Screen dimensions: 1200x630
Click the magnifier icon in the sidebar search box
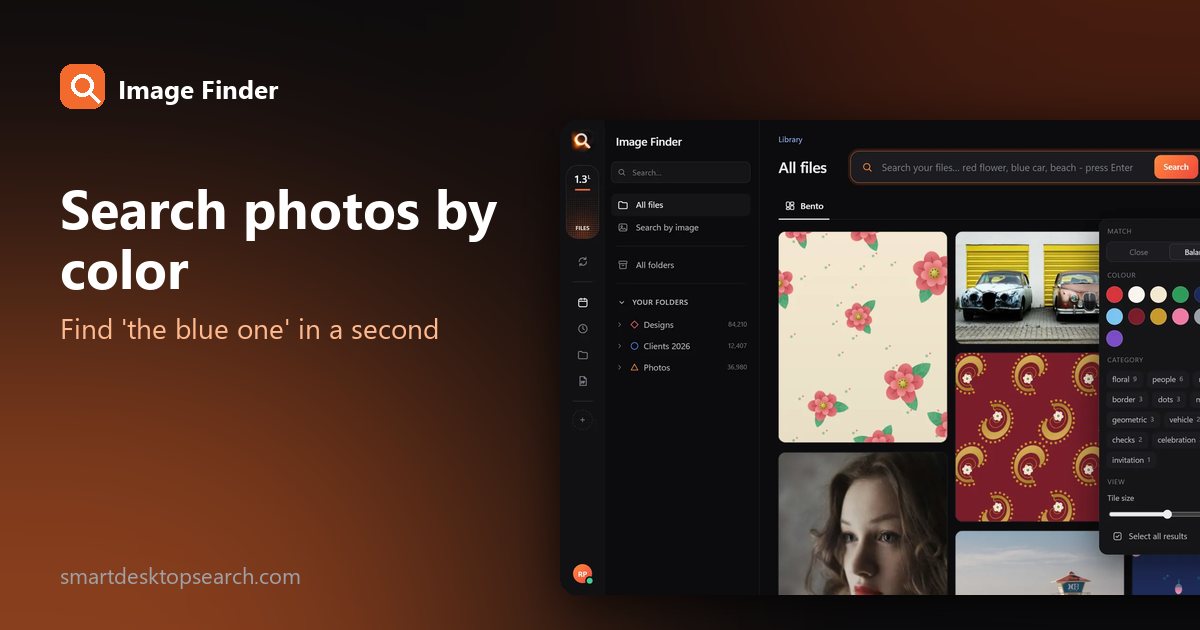622,173
